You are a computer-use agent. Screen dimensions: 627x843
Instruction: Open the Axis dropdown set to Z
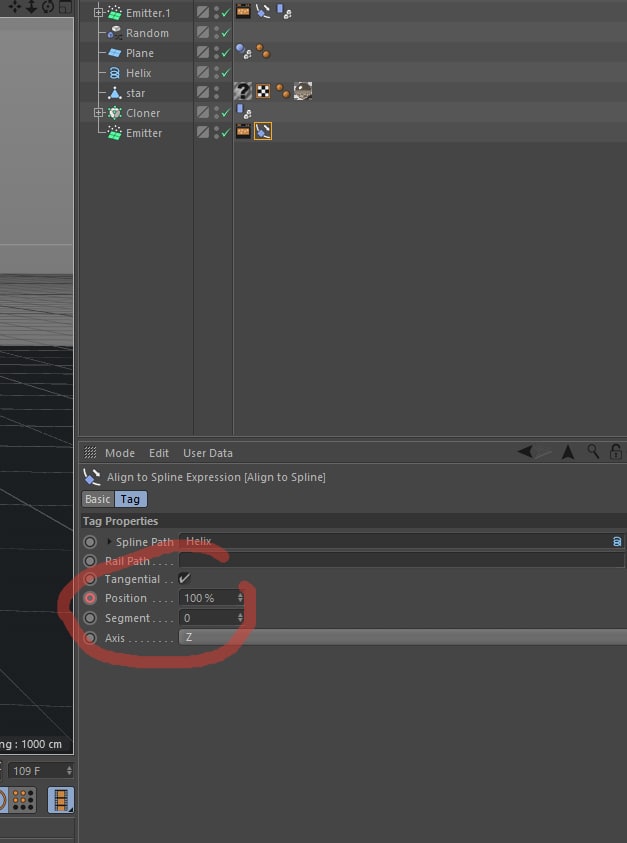pyautogui.click(x=403, y=638)
